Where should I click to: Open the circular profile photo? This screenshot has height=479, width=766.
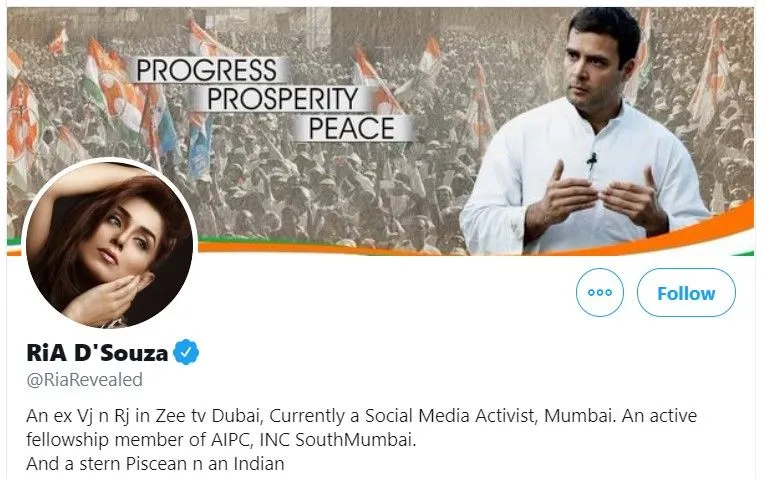tap(109, 244)
